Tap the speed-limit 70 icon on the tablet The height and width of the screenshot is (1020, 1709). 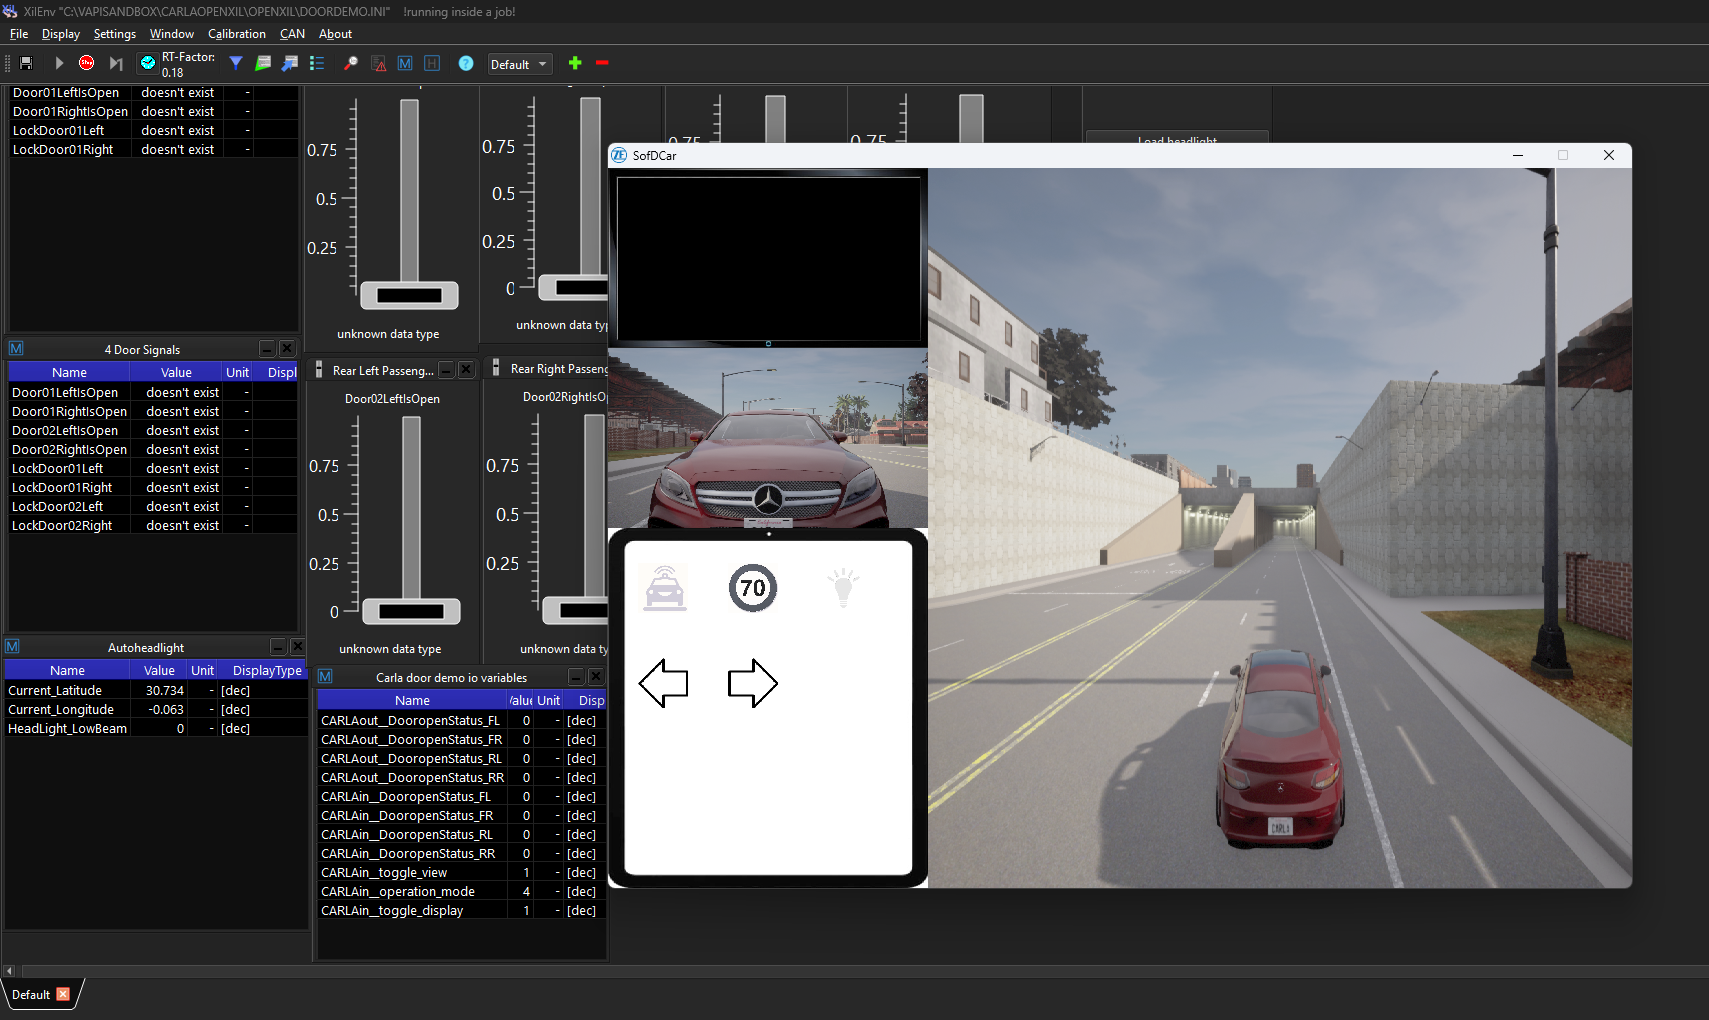(x=753, y=588)
